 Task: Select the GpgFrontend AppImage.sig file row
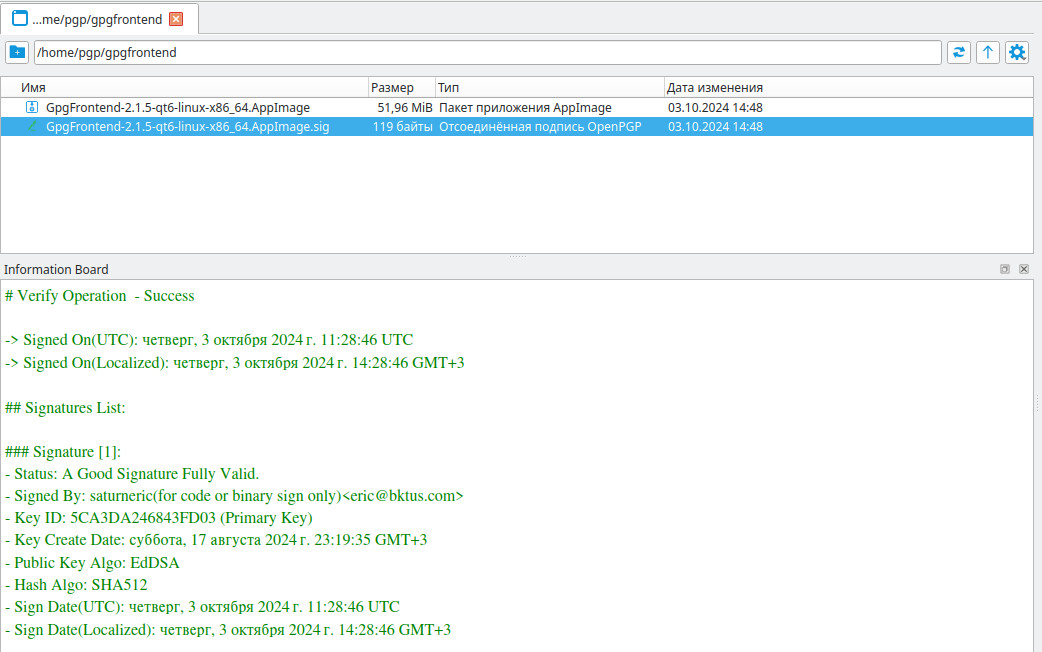click(x=188, y=127)
